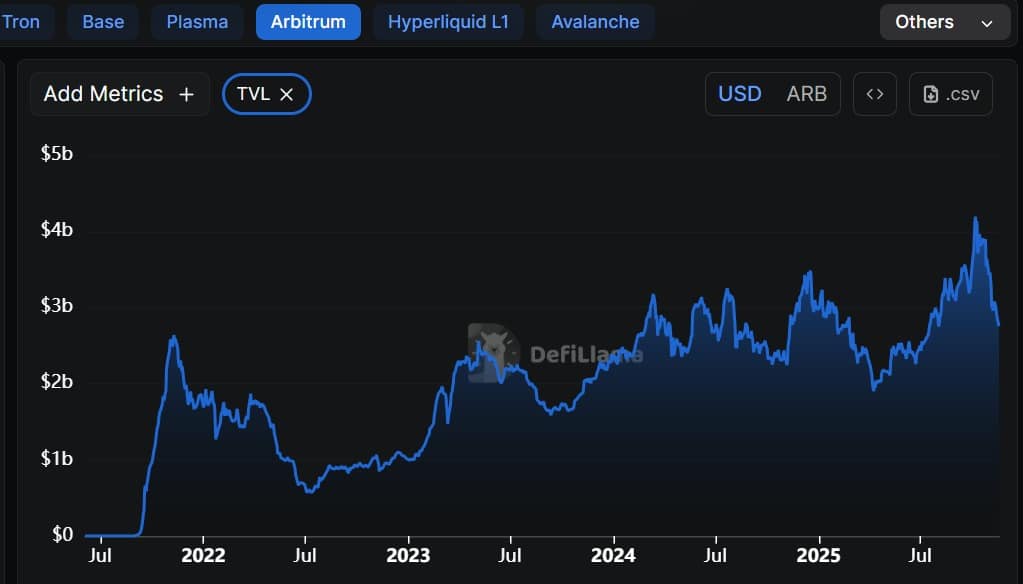The width and height of the screenshot is (1023, 584).
Task: Switch chart denomination to USD
Action: point(740,94)
